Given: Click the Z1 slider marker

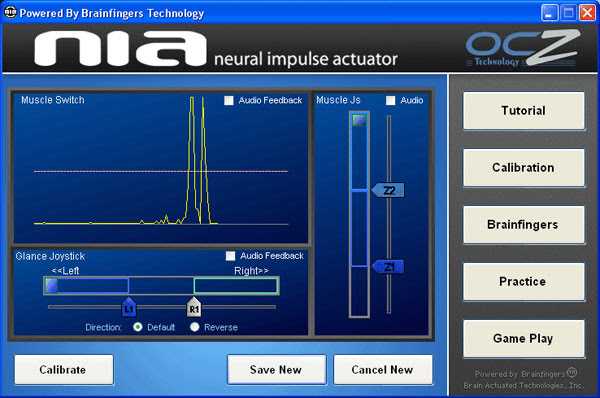Looking at the screenshot, I should coord(388,267).
